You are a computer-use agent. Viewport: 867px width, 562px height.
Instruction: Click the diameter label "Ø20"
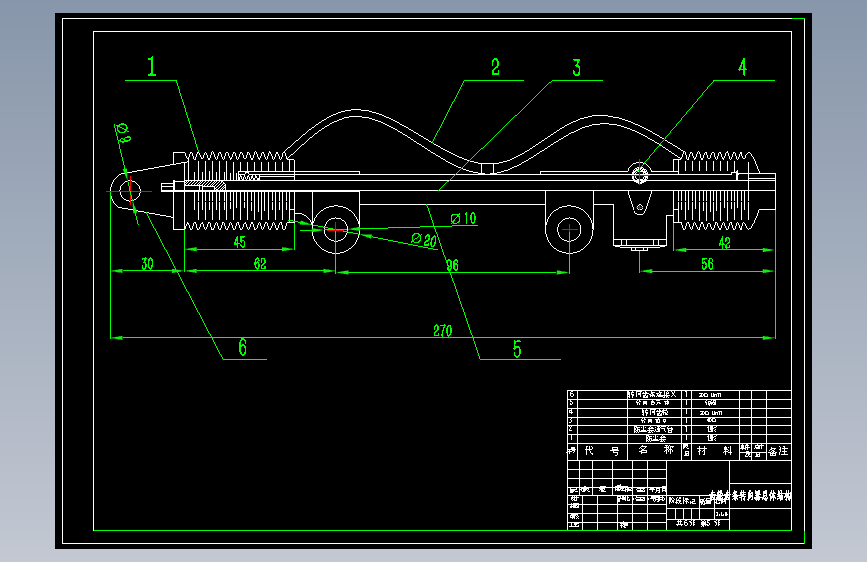pyautogui.click(x=424, y=240)
